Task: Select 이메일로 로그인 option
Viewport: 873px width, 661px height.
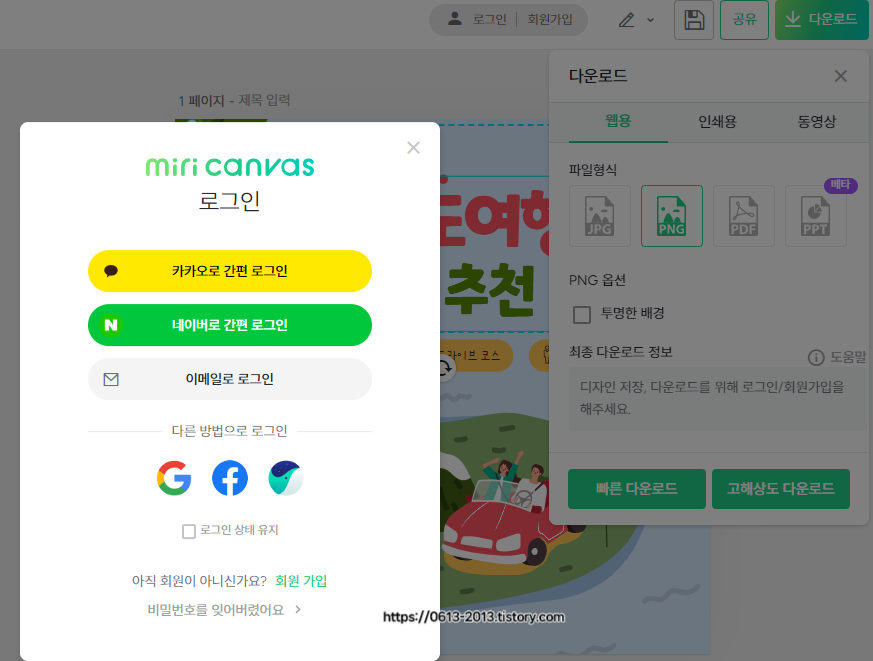Action: click(x=229, y=379)
